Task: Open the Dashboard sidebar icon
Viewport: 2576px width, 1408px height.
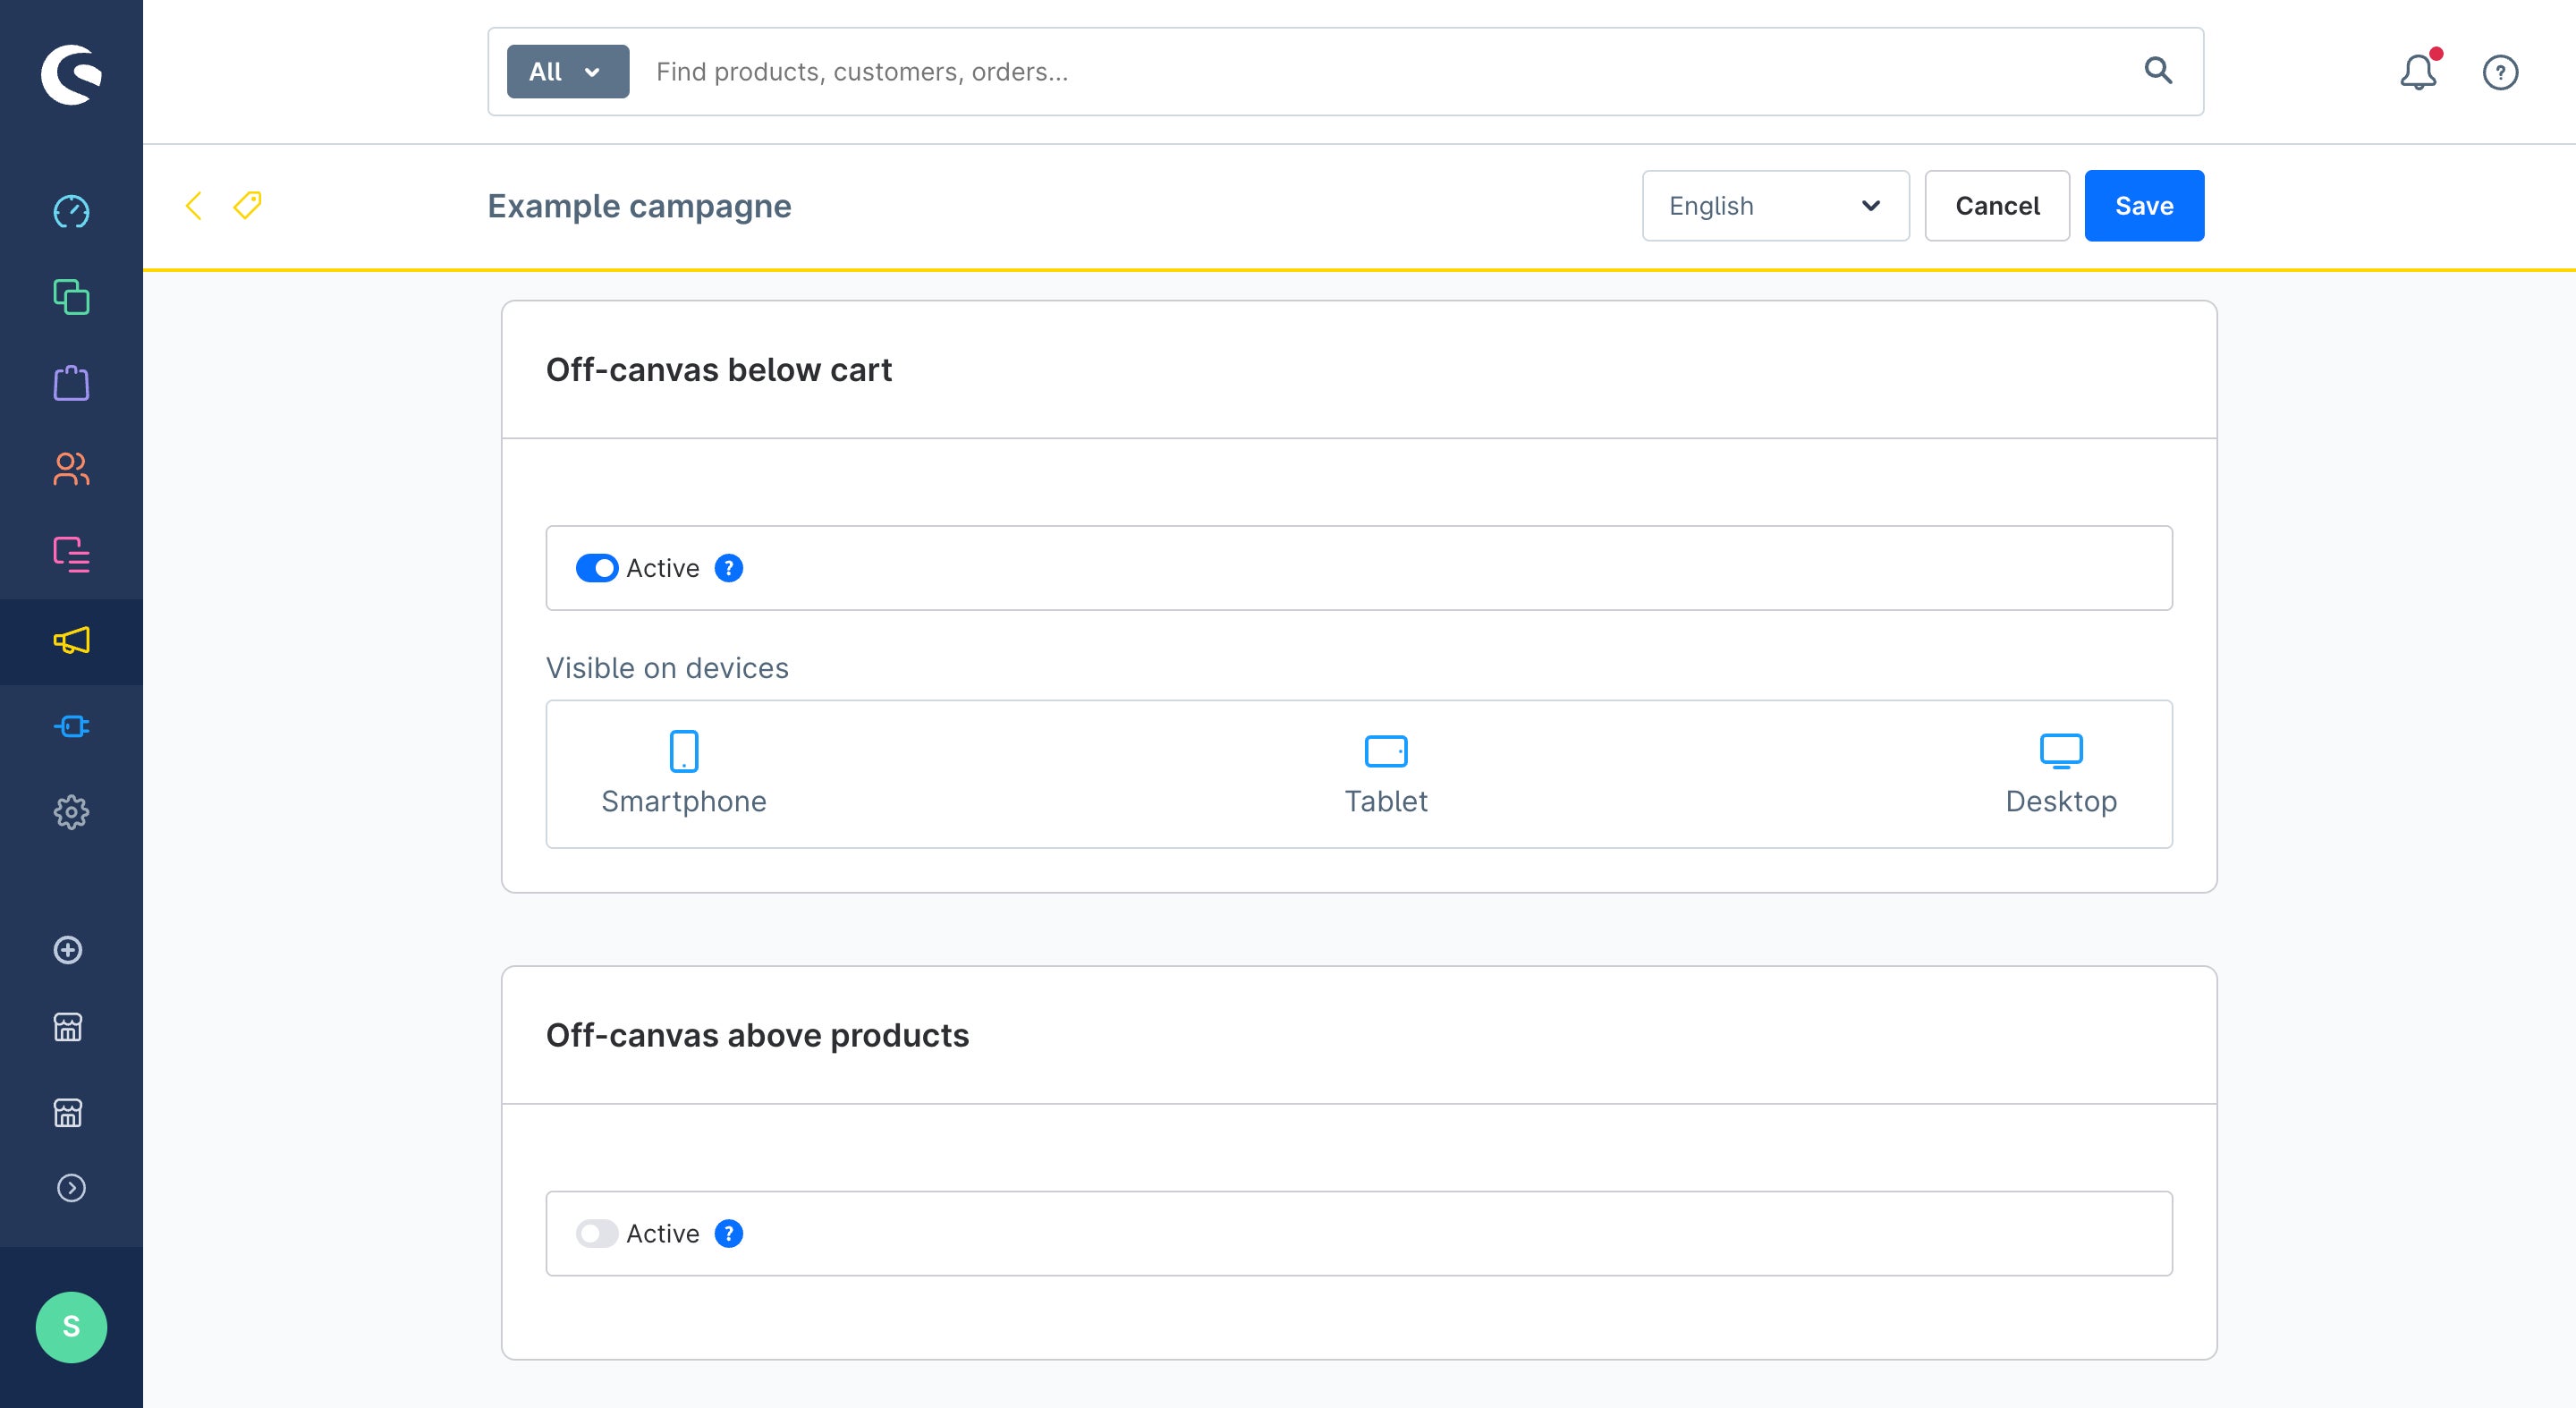Action: 71,212
